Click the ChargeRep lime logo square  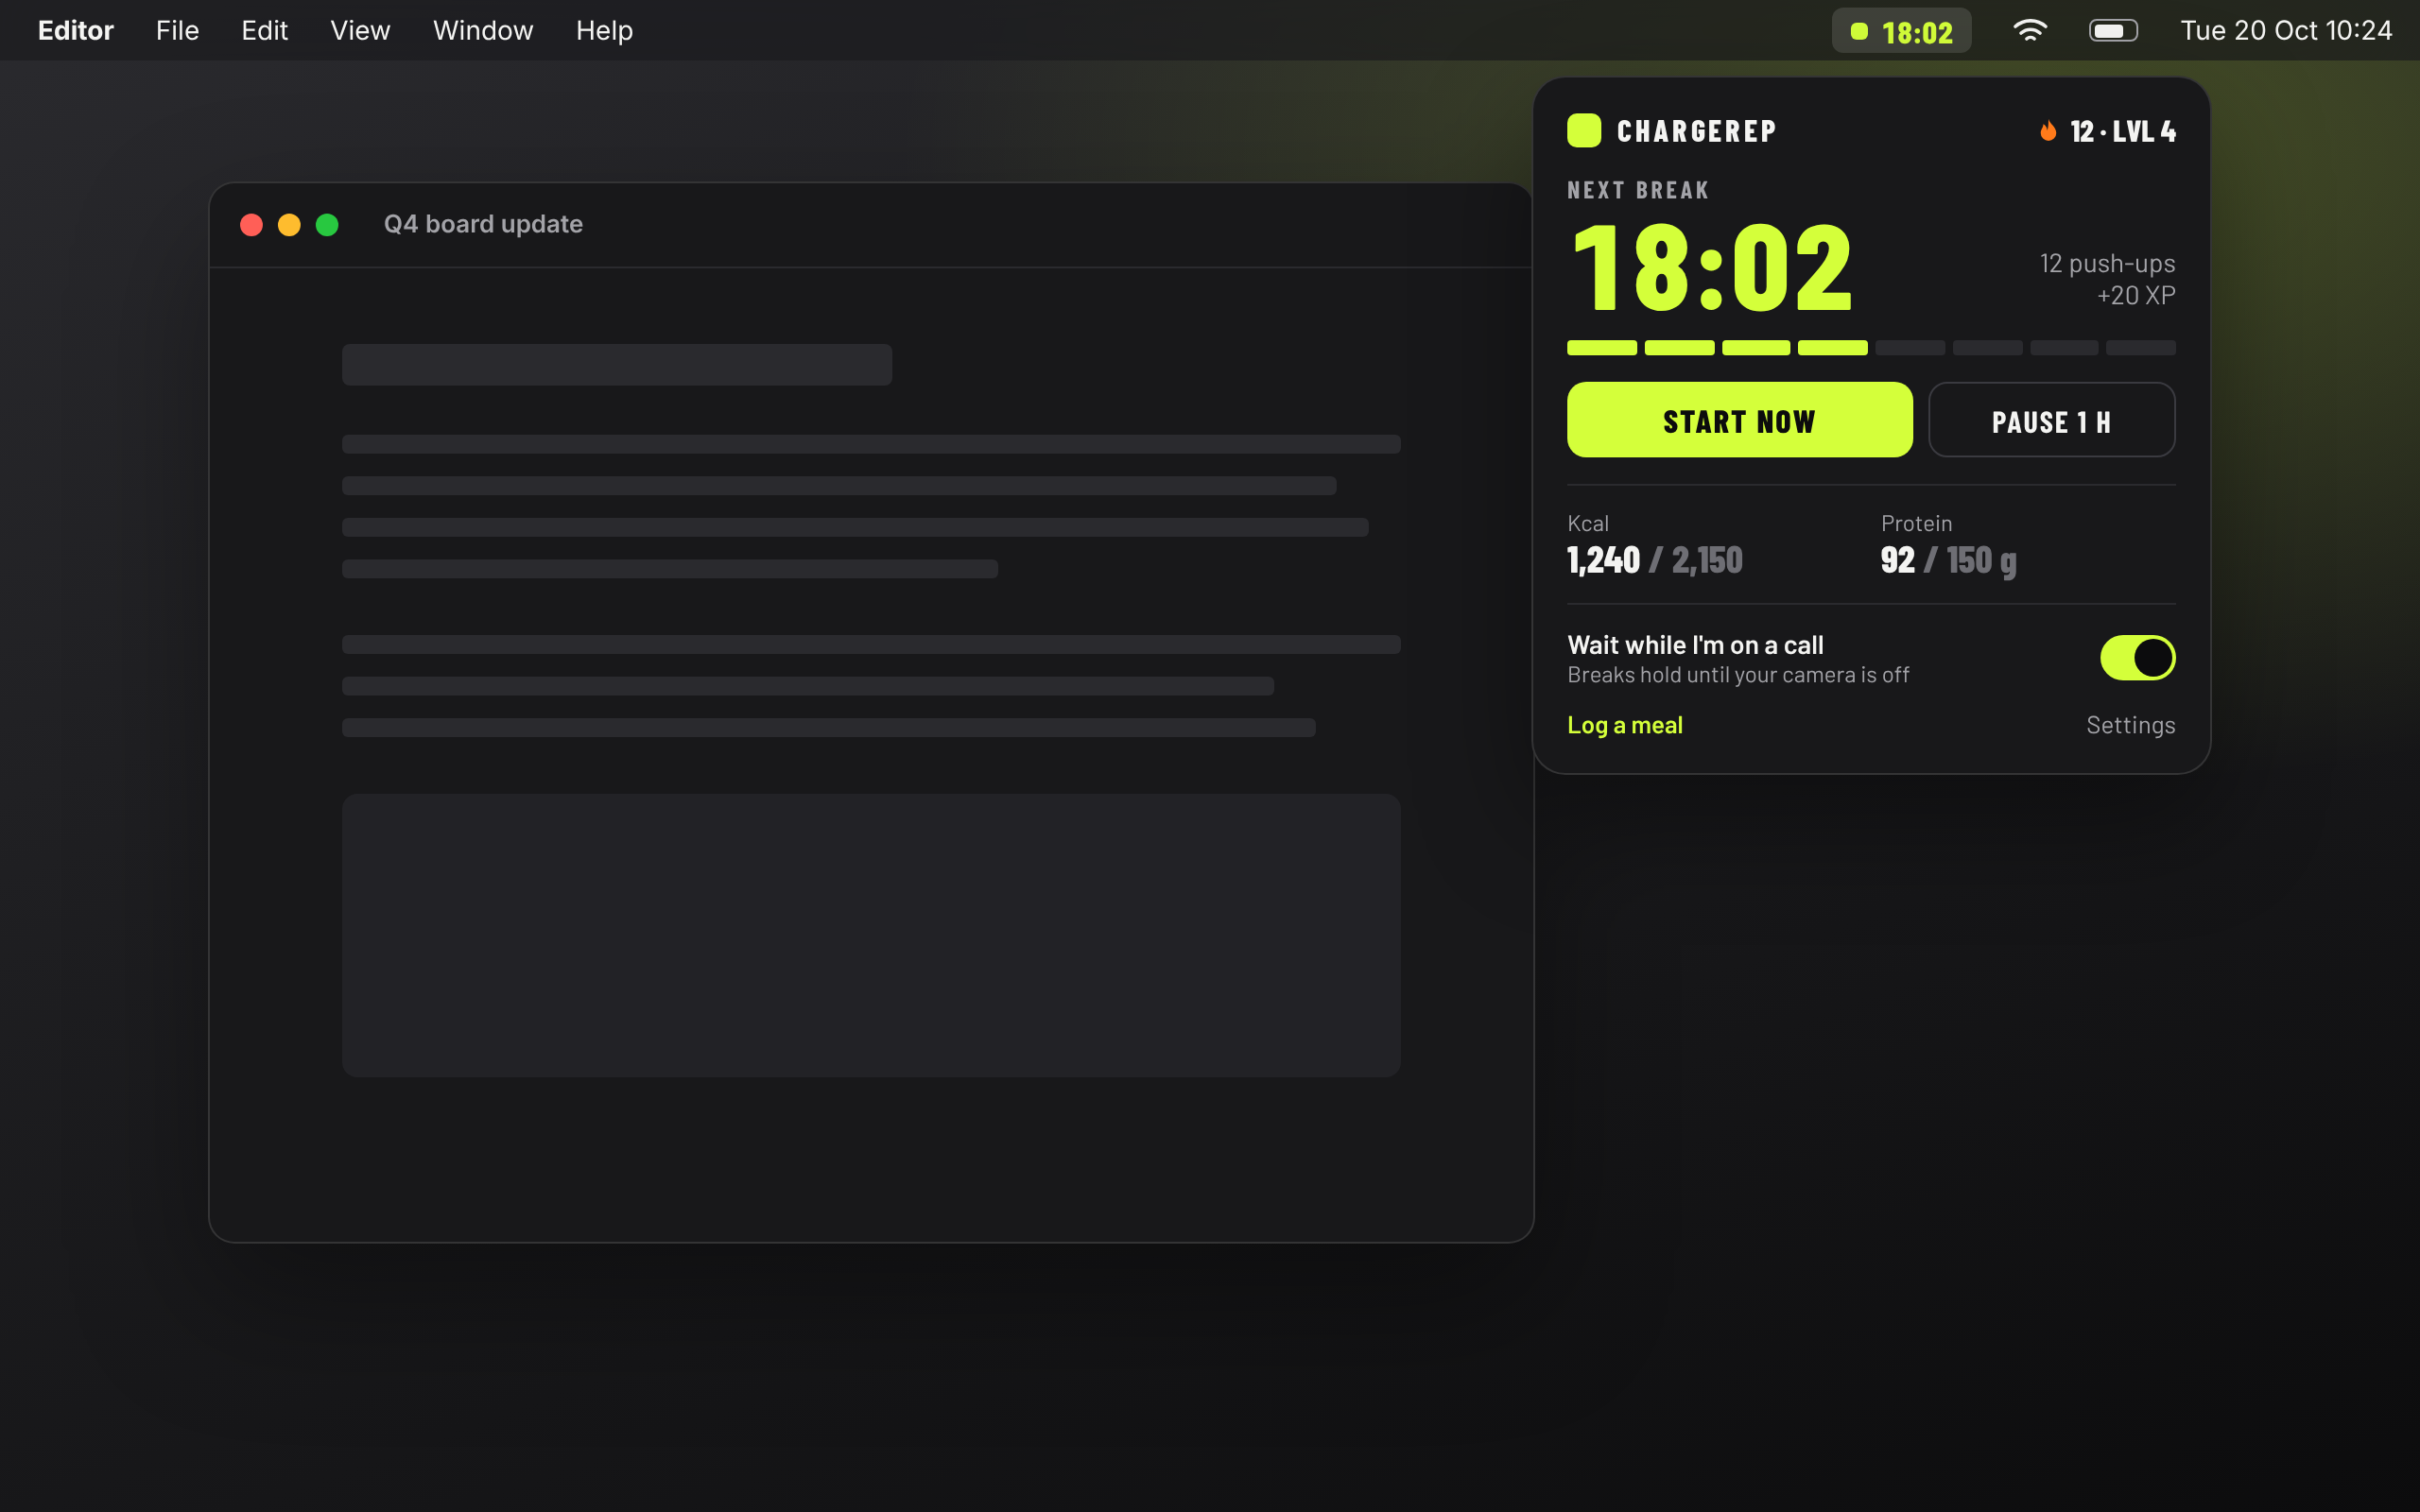coord(1584,131)
